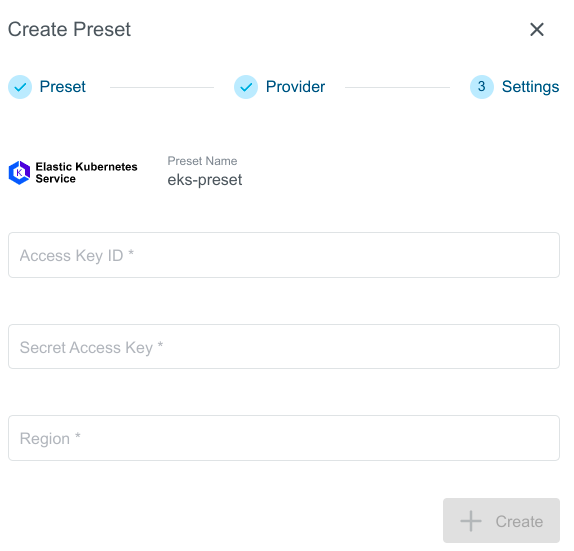Click the Preset step checkmark circle
Screen dimensions: 574x551
click(x=20, y=87)
